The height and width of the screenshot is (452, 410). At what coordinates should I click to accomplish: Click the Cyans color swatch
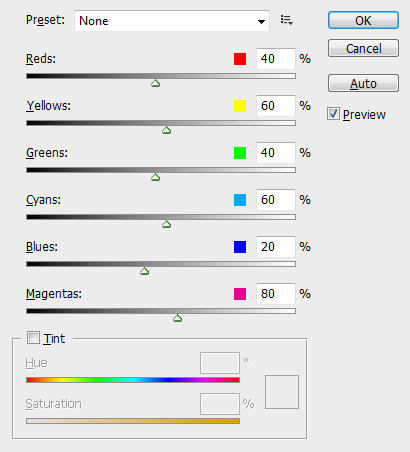click(240, 200)
